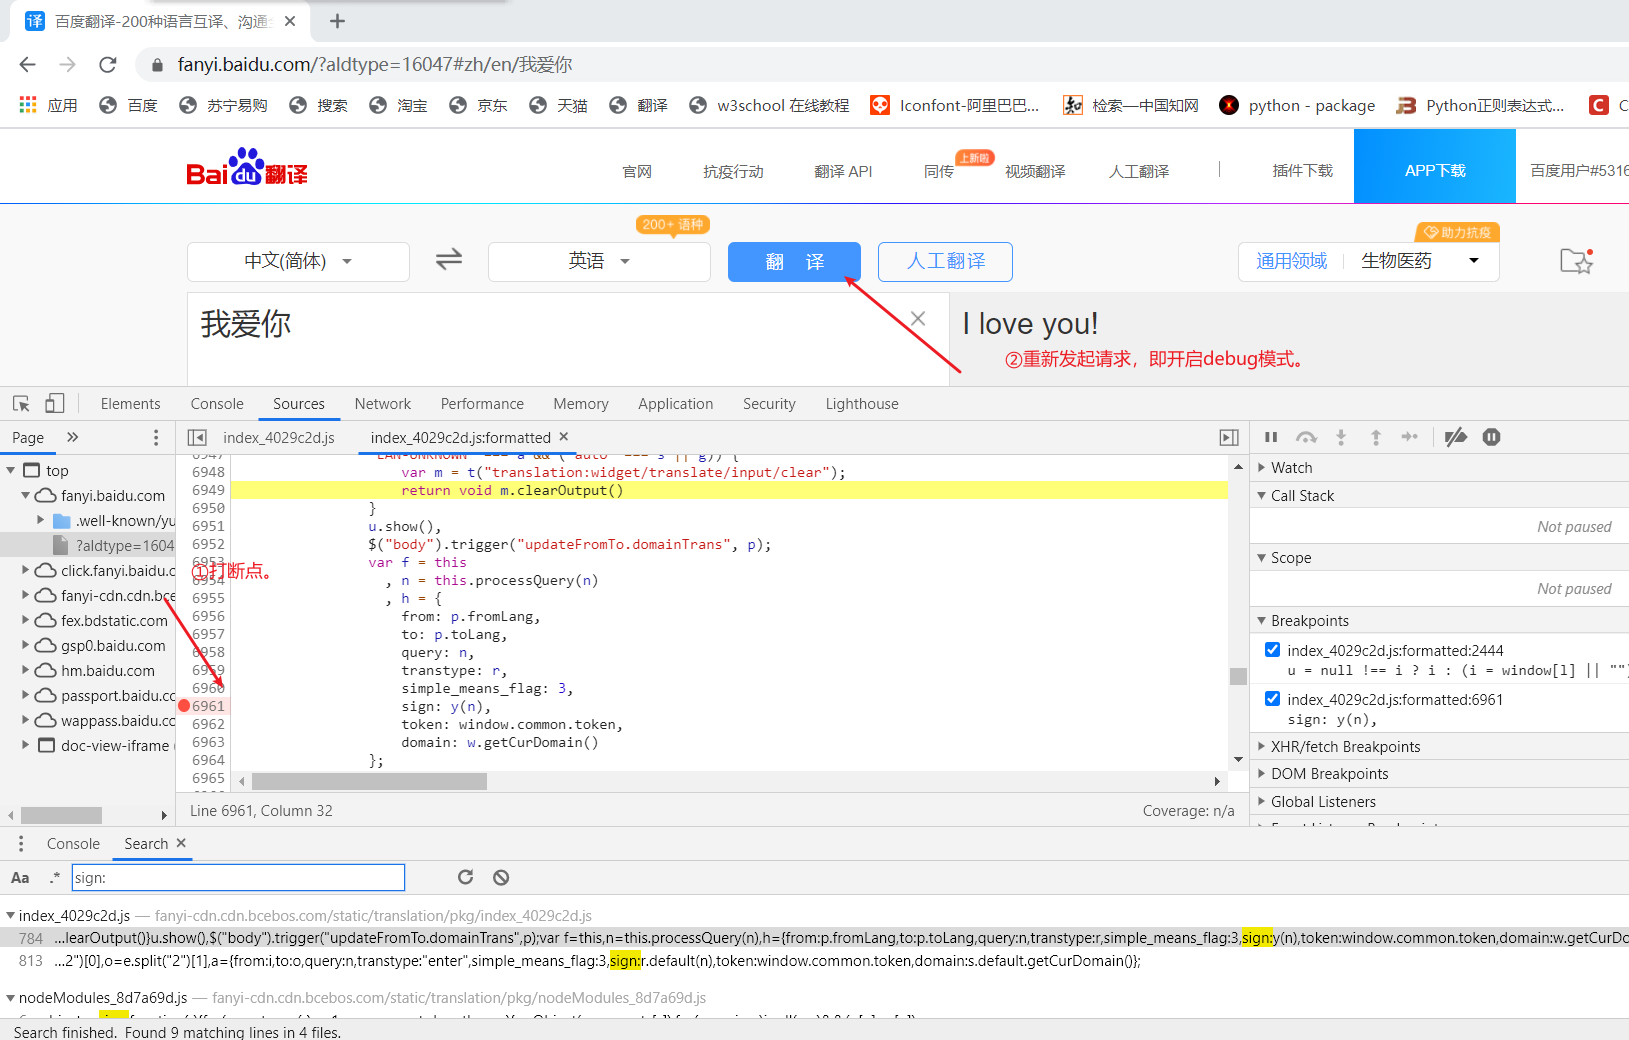The width and height of the screenshot is (1629, 1040).
Task: Deactivate breakpoints icon
Action: pyautogui.click(x=1456, y=437)
